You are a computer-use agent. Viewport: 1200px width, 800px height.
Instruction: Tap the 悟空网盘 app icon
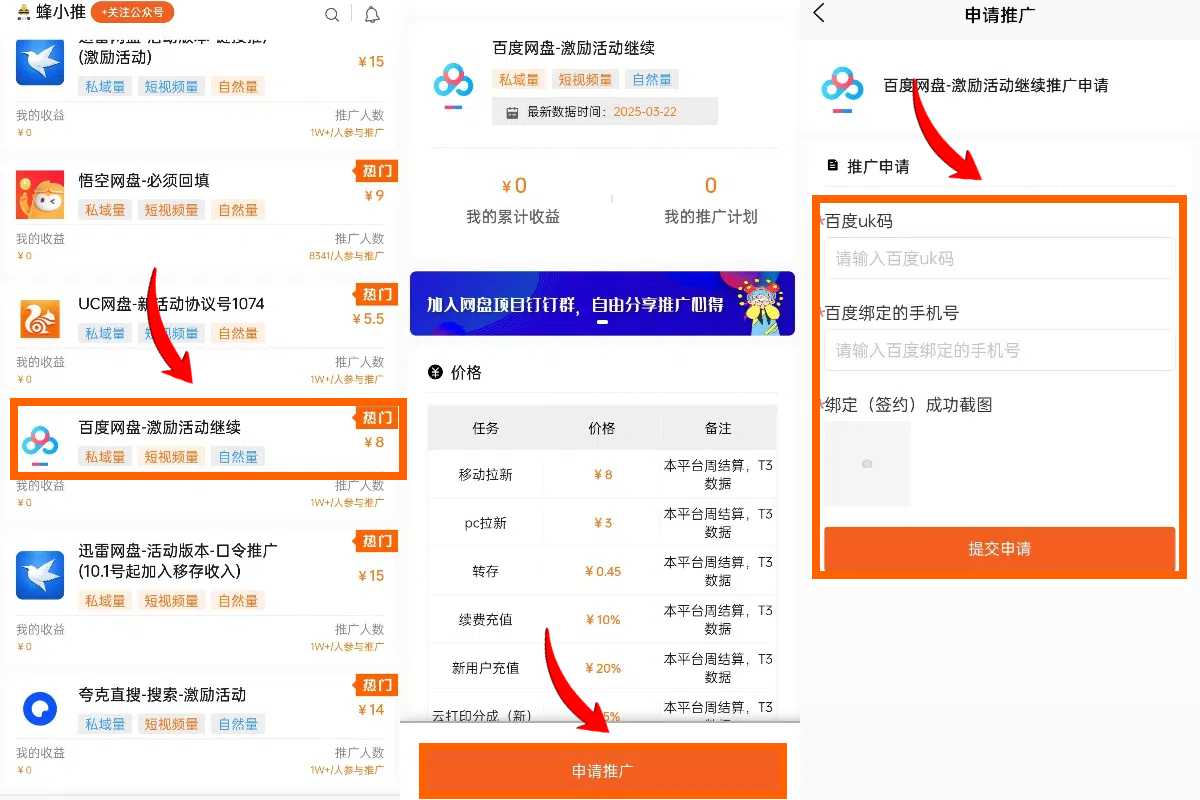click(40, 194)
